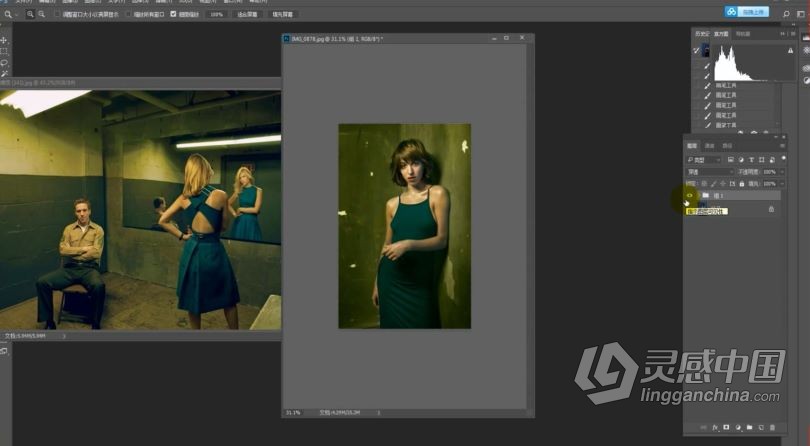This screenshot has height=446, width=810.
Task: Create a new group folder icon
Action: point(750,427)
